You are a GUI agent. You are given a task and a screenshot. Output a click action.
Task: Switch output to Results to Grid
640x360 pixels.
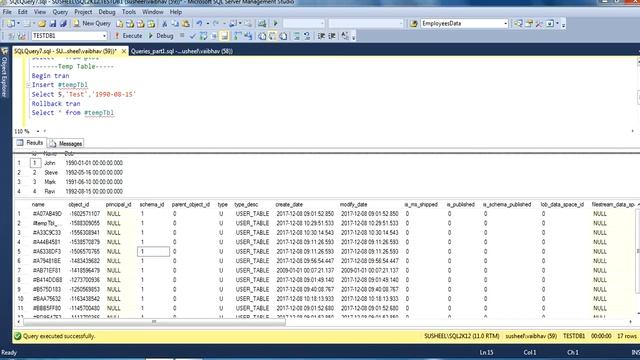pos(272,36)
